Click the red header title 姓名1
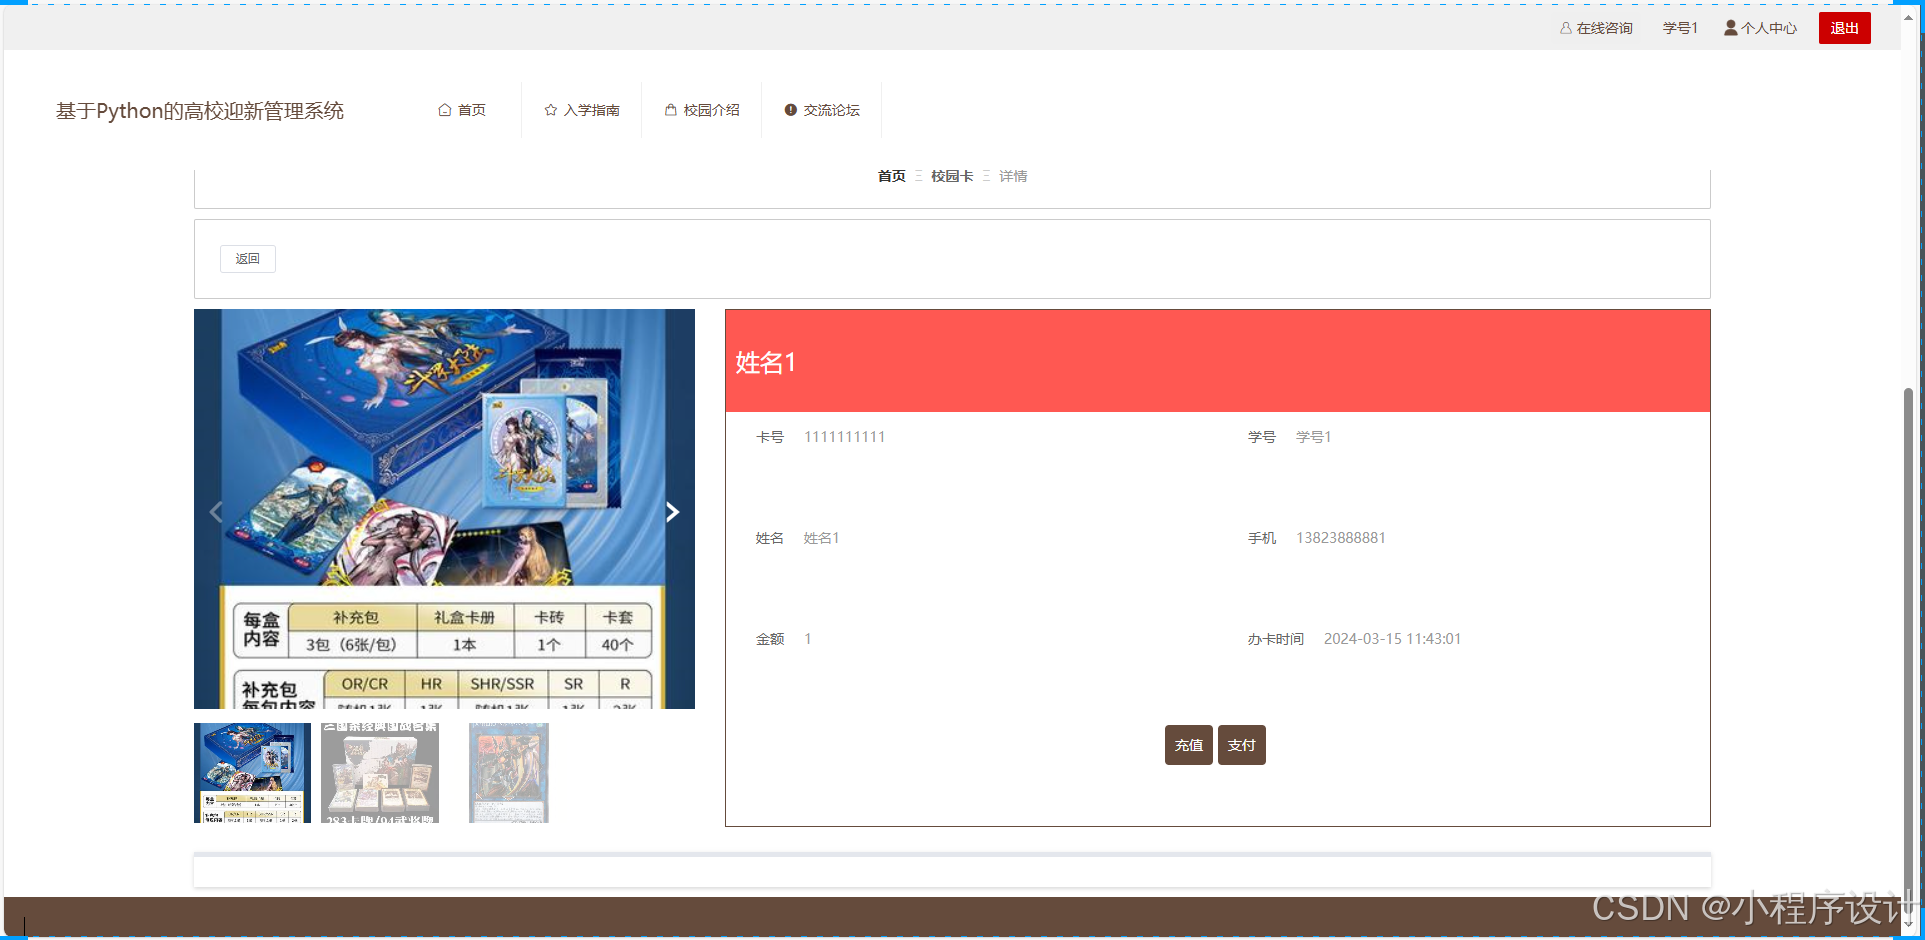Image resolution: width=1925 pixels, height=940 pixels. (x=766, y=362)
